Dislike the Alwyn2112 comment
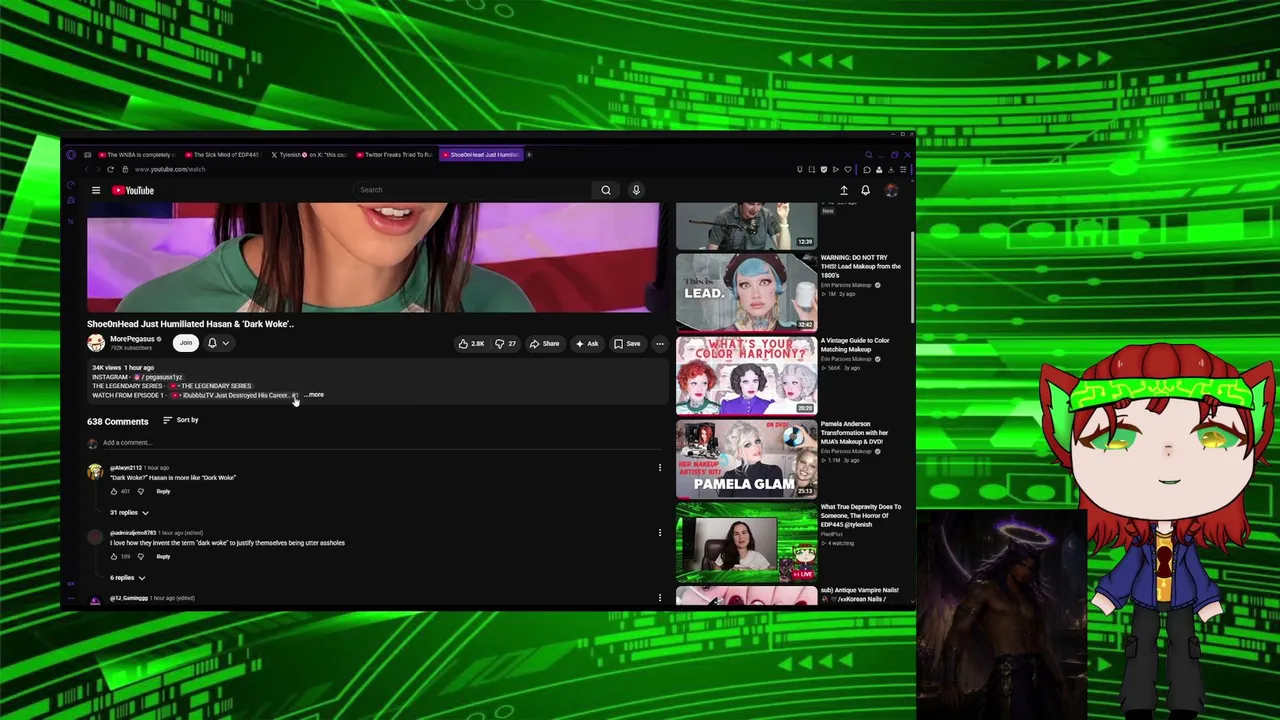Image resolution: width=1280 pixels, height=720 pixels. 140,492
